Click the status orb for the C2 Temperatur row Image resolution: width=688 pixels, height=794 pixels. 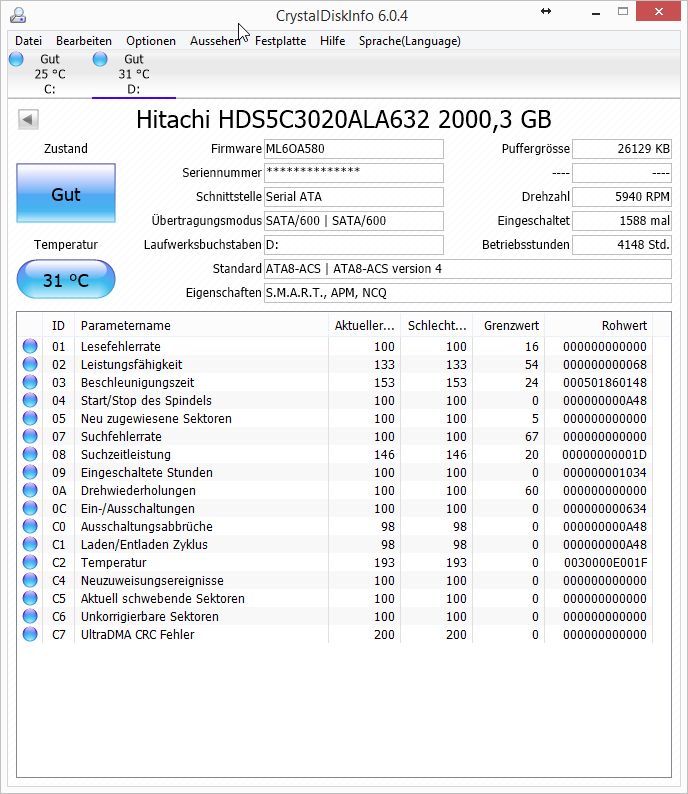pyautogui.click(x=30, y=562)
